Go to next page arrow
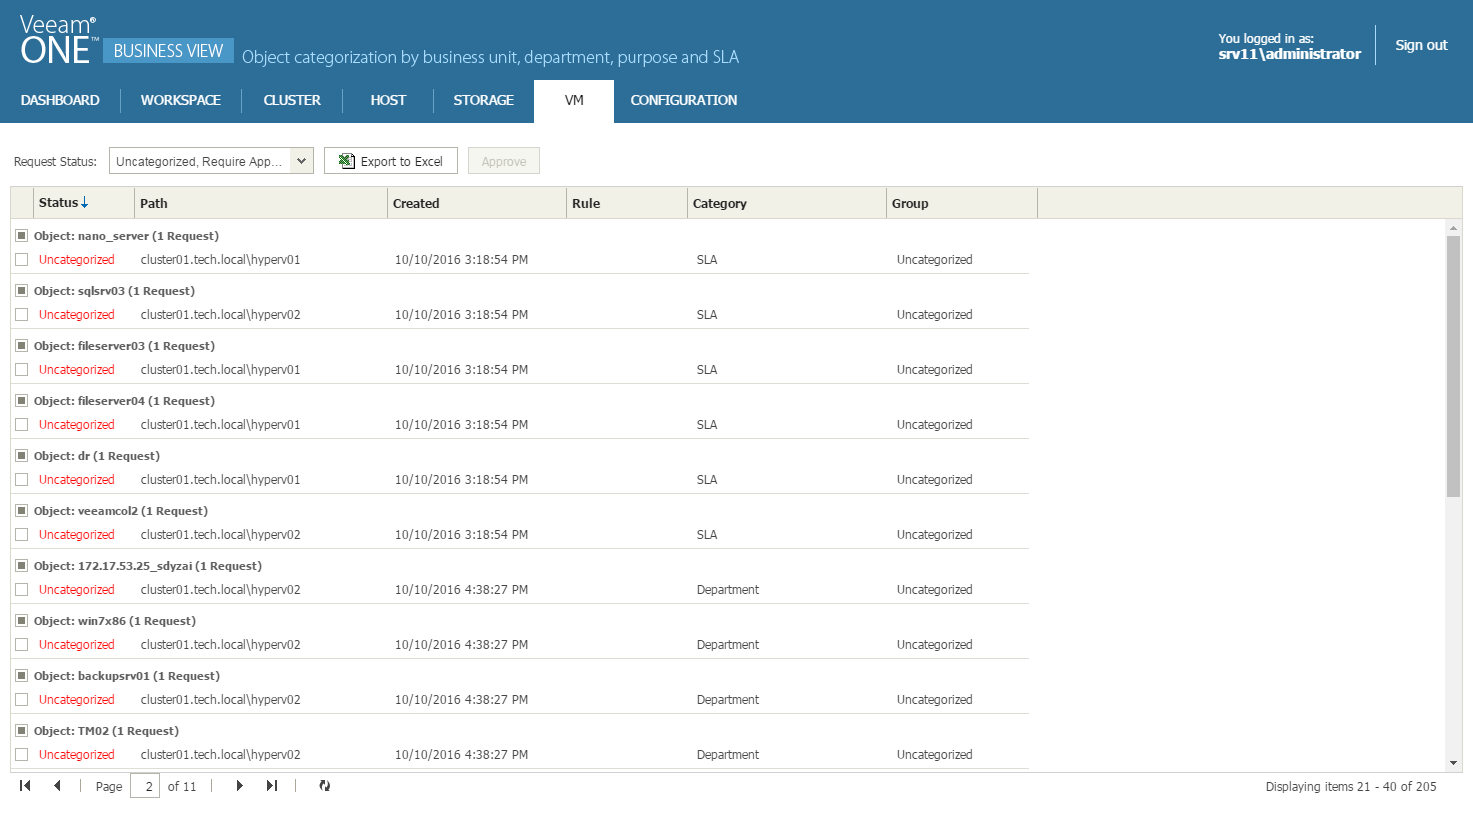Viewport: 1473px width, 818px height. (239, 786)
